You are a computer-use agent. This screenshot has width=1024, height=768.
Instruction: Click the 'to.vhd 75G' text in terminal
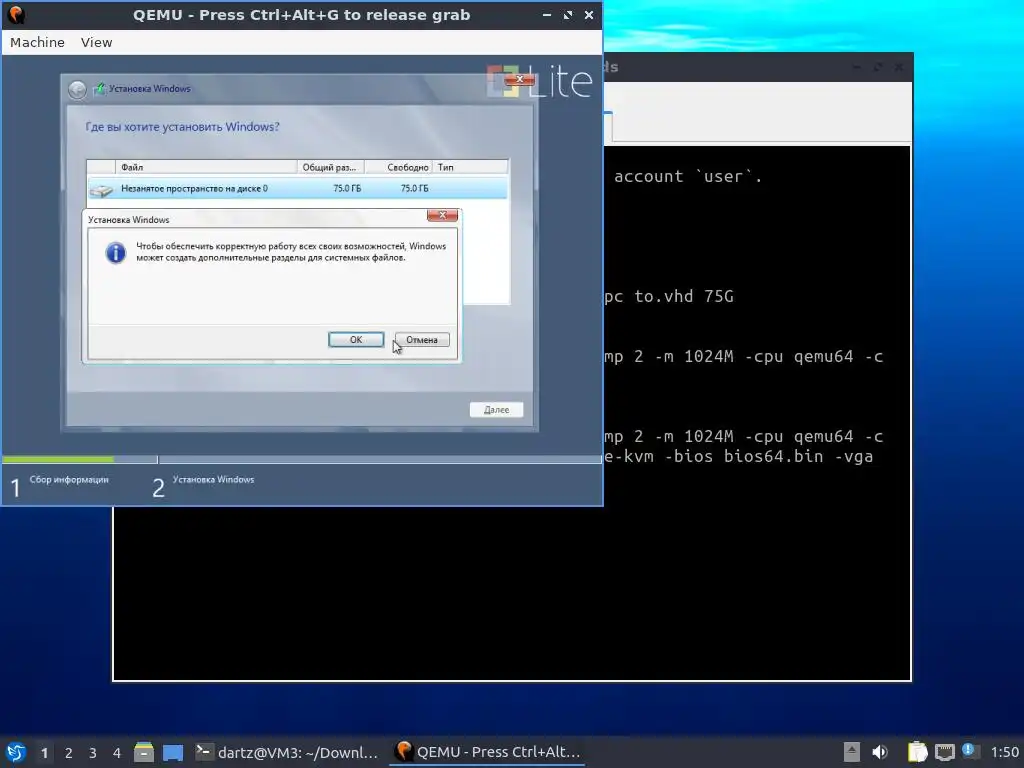pyautogui.click(x=684, y=296)
